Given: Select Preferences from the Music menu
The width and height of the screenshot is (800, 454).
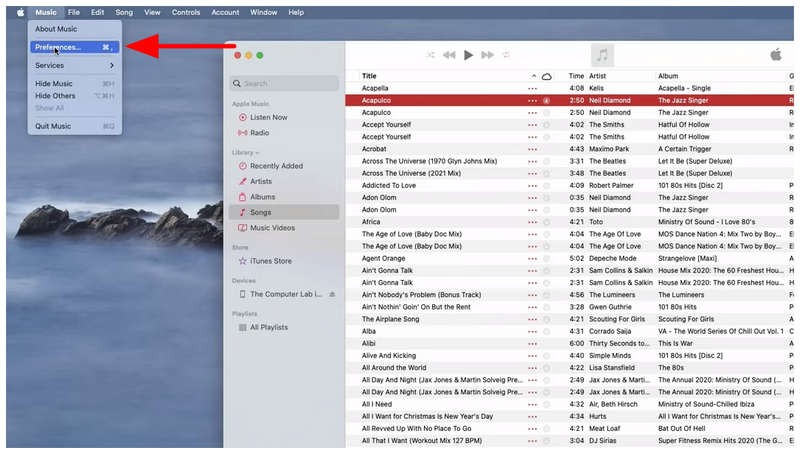Looking at the screenshot, I should (x=74, y=47).
